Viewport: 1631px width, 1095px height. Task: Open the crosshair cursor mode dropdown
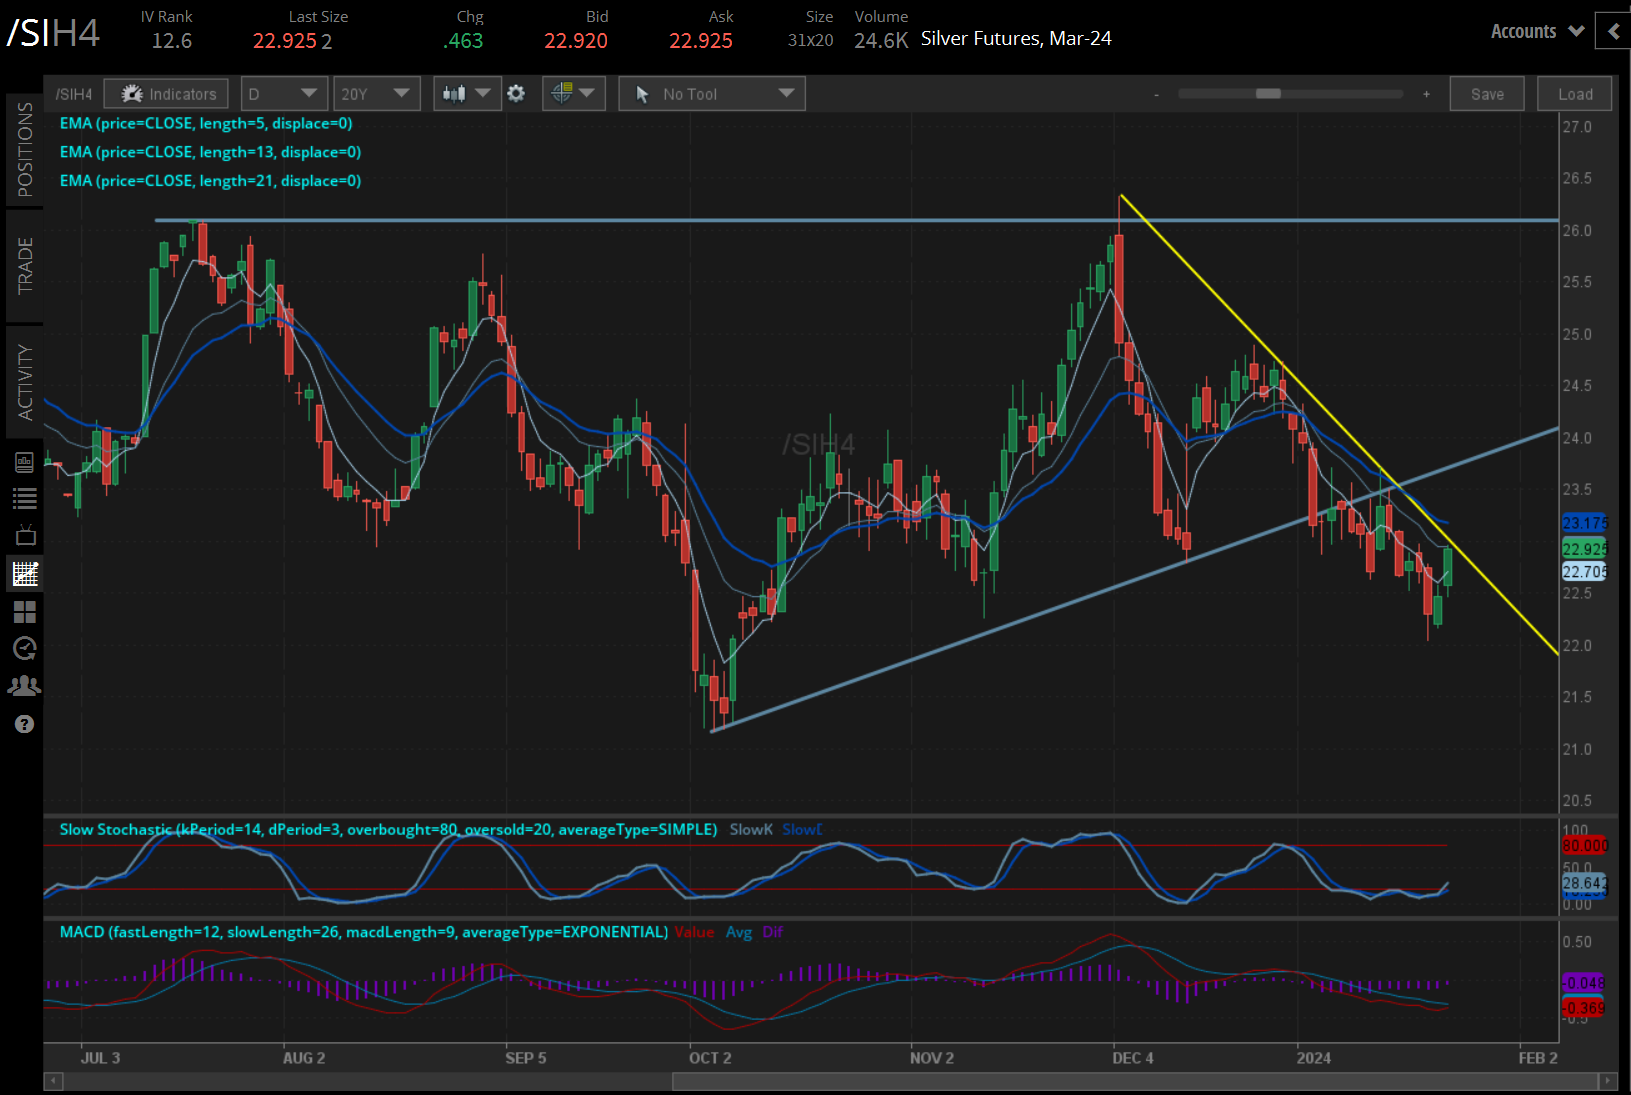(573, 94)
